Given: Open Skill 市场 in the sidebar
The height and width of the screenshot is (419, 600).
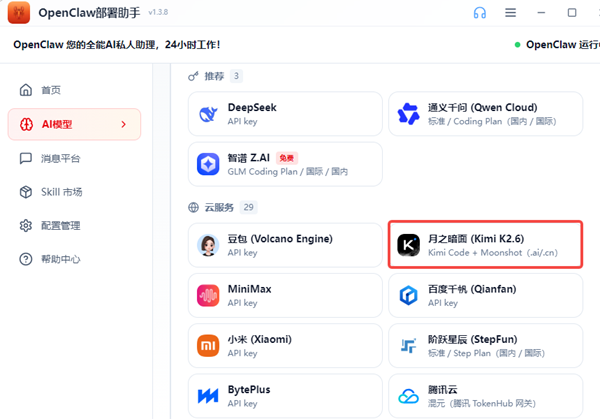Looking at the screenshot, I should click(x=74, y=192).
